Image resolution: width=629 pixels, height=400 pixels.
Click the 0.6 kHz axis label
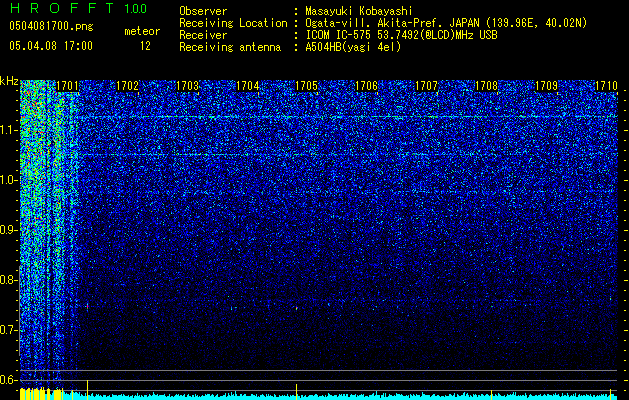8,380
